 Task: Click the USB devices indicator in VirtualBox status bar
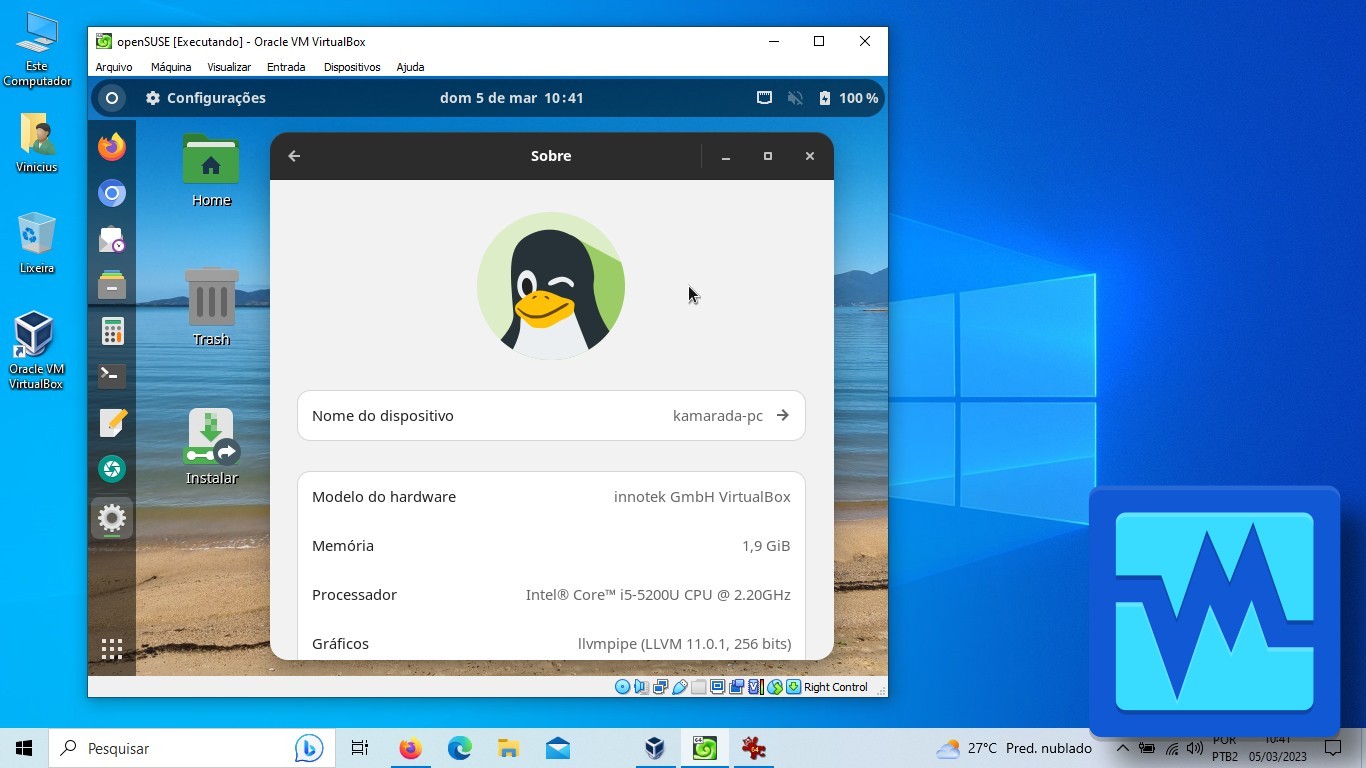click(x=679, y=687)
